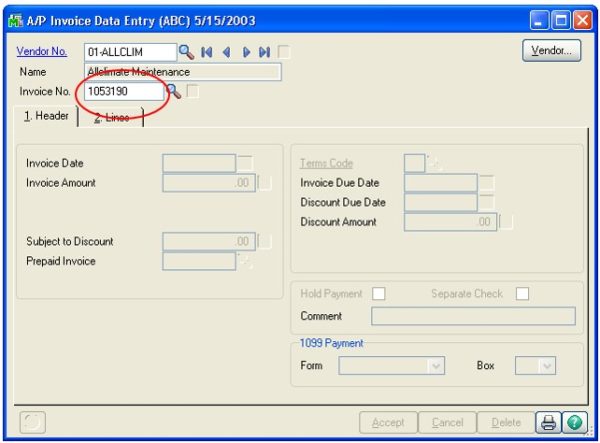The height and width of the screenshot is (443, 600).
Task: Jump to last vendor record
Action: [x=265, y=52]
